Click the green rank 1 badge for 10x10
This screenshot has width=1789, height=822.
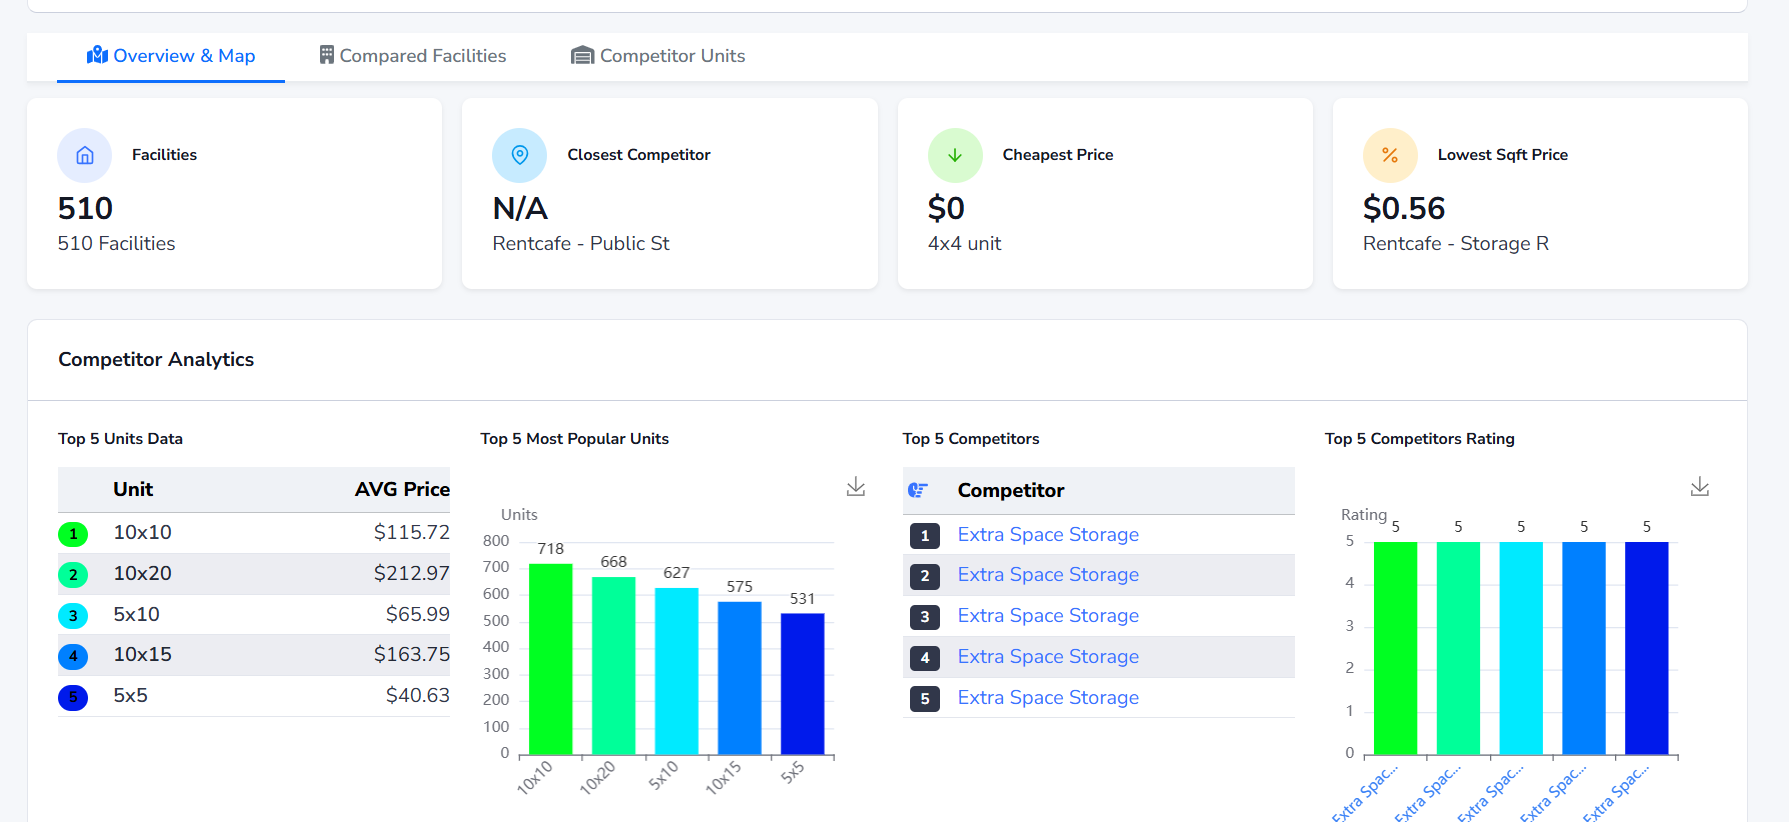[x=73, y=534]
